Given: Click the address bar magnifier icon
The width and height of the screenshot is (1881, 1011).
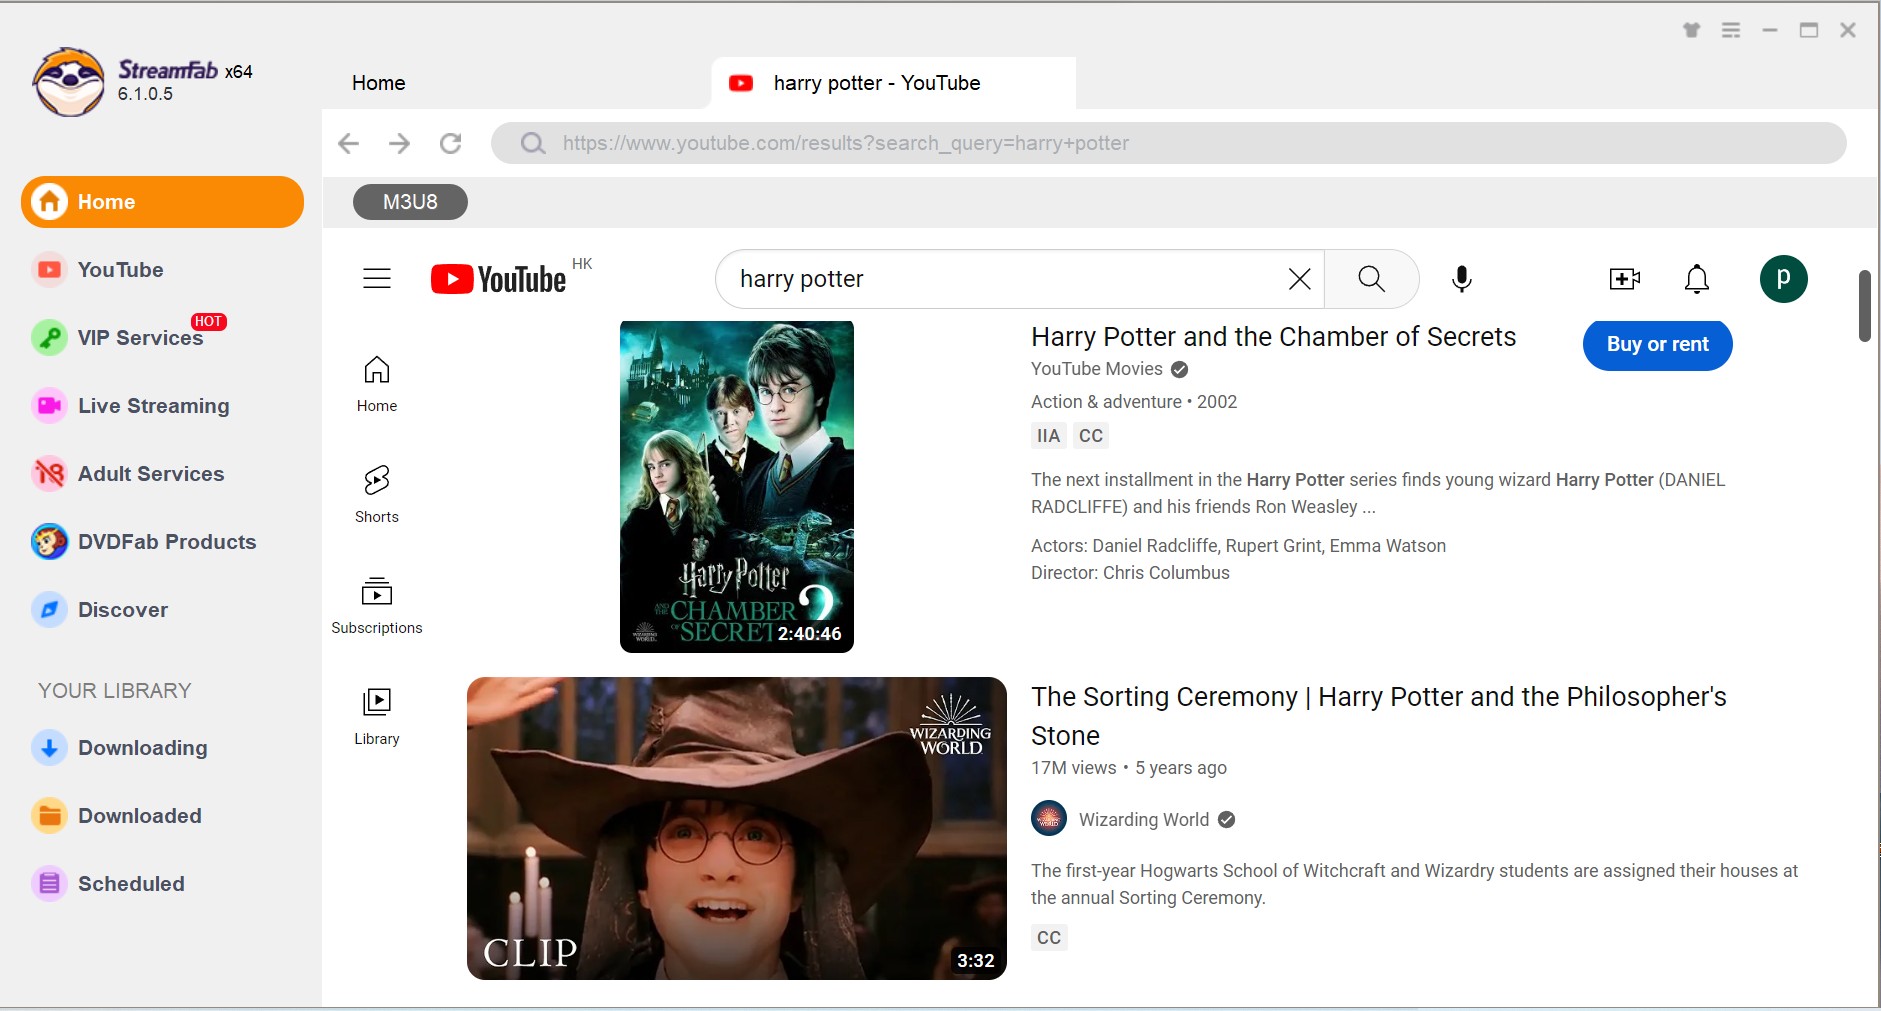Looking at the screenshot, I should [533, 143].
